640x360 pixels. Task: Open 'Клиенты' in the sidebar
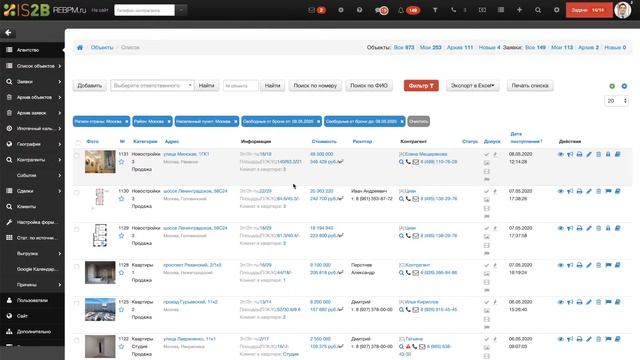(32, 207)
